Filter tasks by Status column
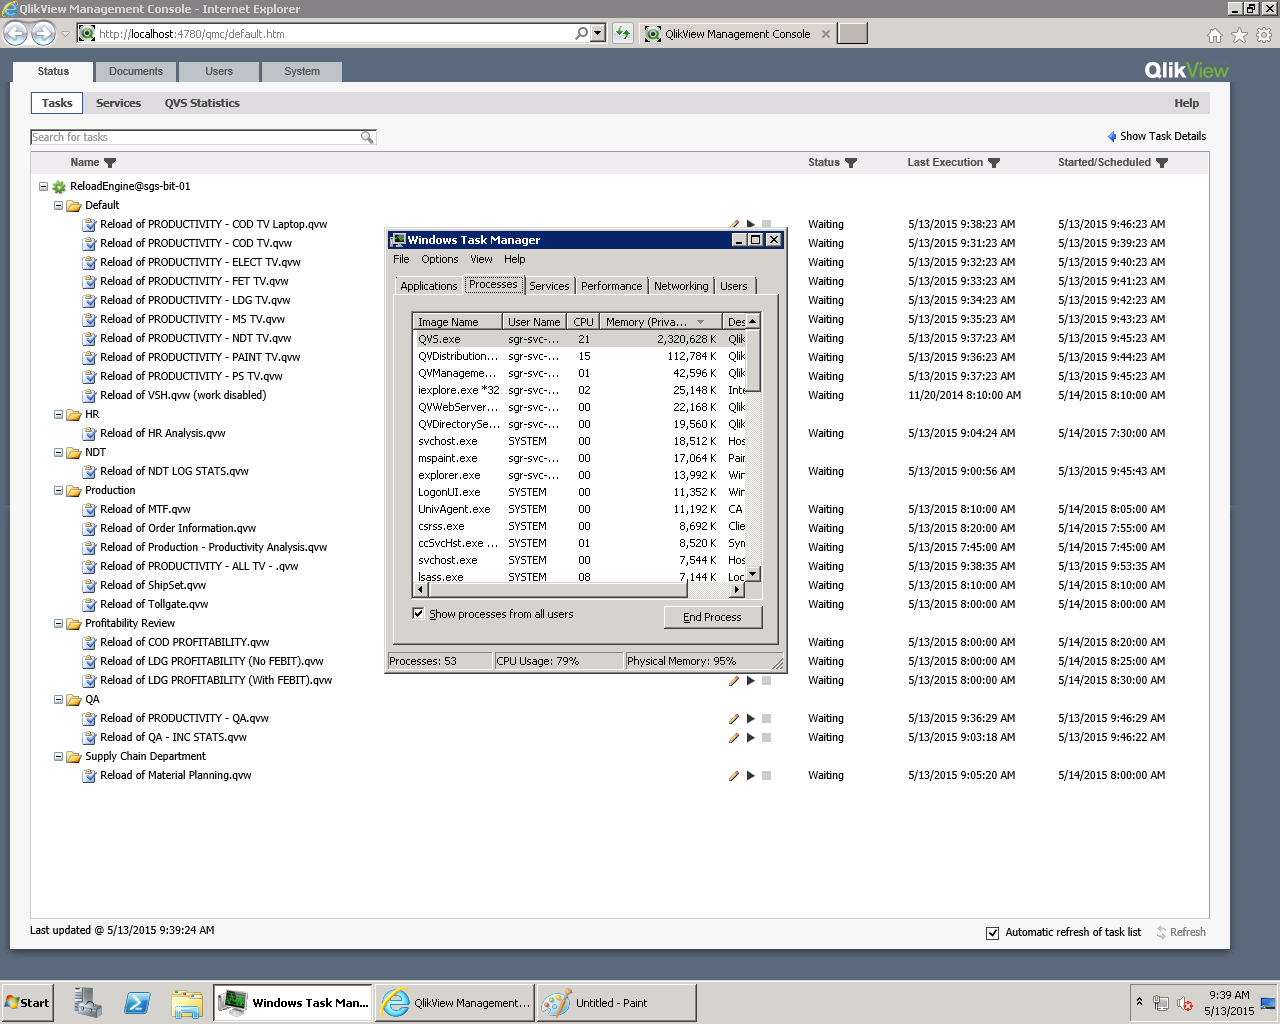This screenshot has width=1280, height=1024. coord(851,163)
